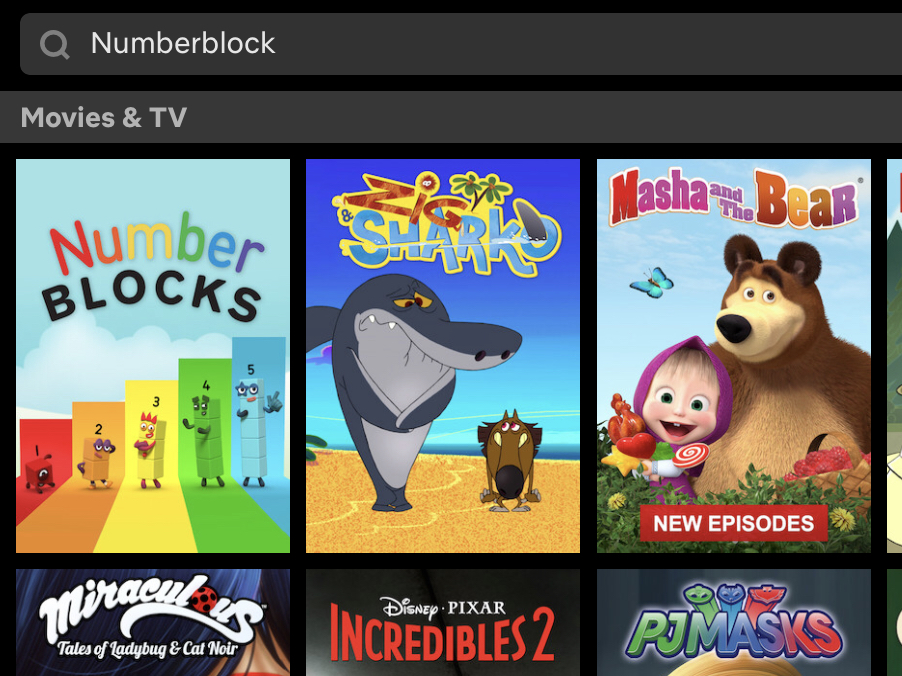Screen dimensions: 902x676
Task: Click the Disney Pixar logo text
Action: (x=443, y=608)
